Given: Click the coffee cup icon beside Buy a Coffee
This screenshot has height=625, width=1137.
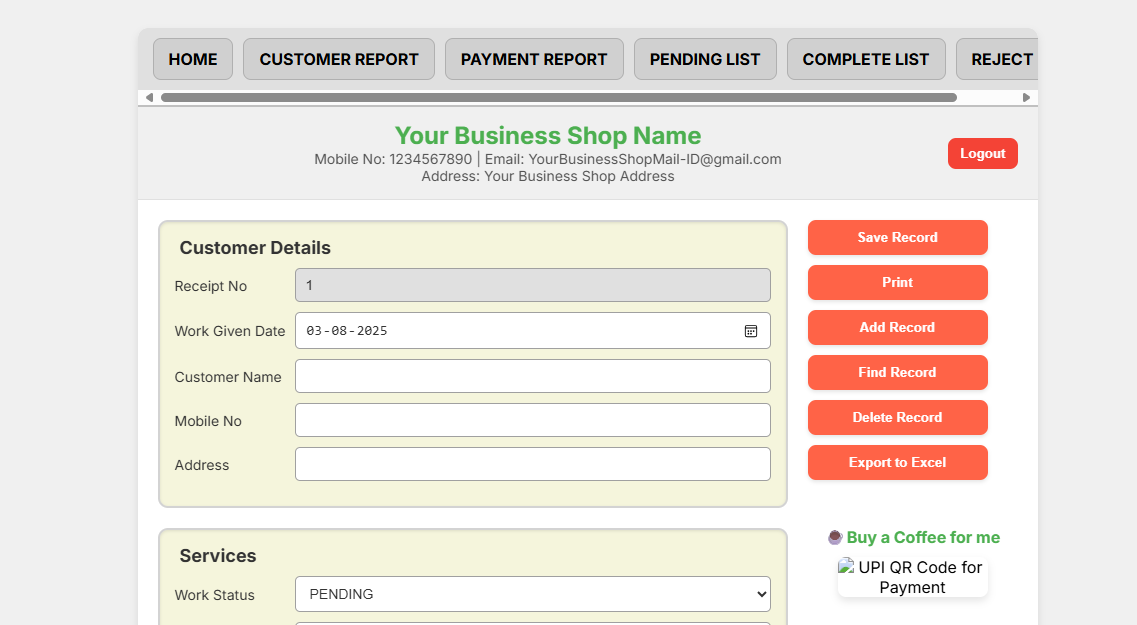Looking at the screenshot, I should (x=835, y=537).
